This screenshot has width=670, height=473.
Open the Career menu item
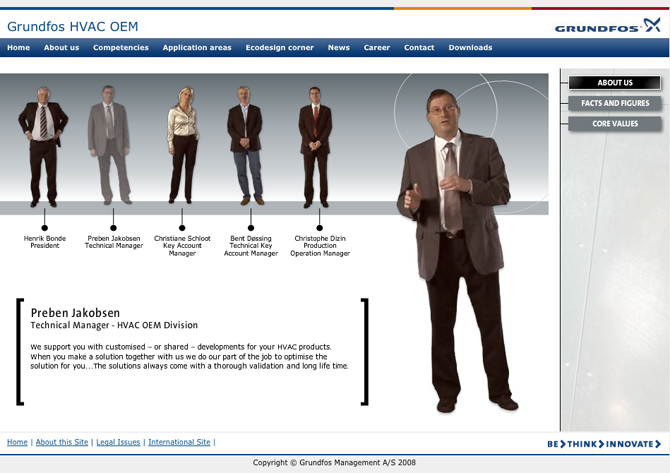(377, 47)
